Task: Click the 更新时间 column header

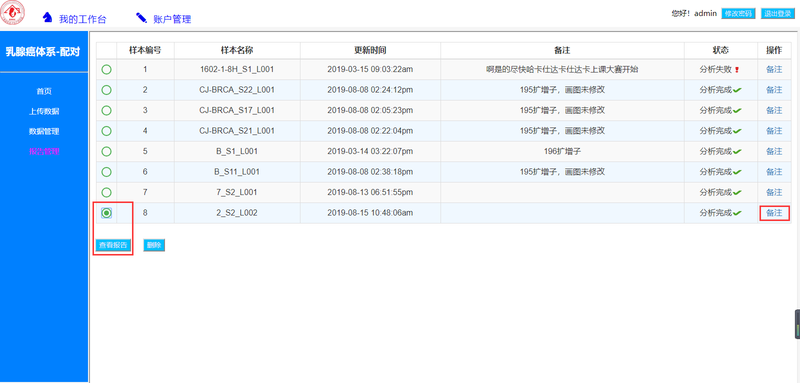Action: pos(370,50)
